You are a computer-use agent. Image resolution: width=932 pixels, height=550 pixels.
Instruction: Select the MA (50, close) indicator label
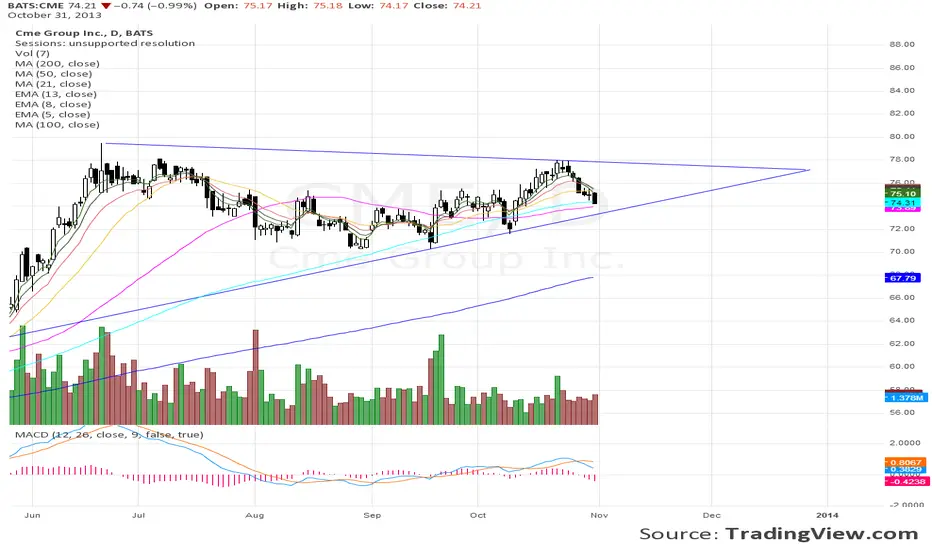tap(53, 74)
